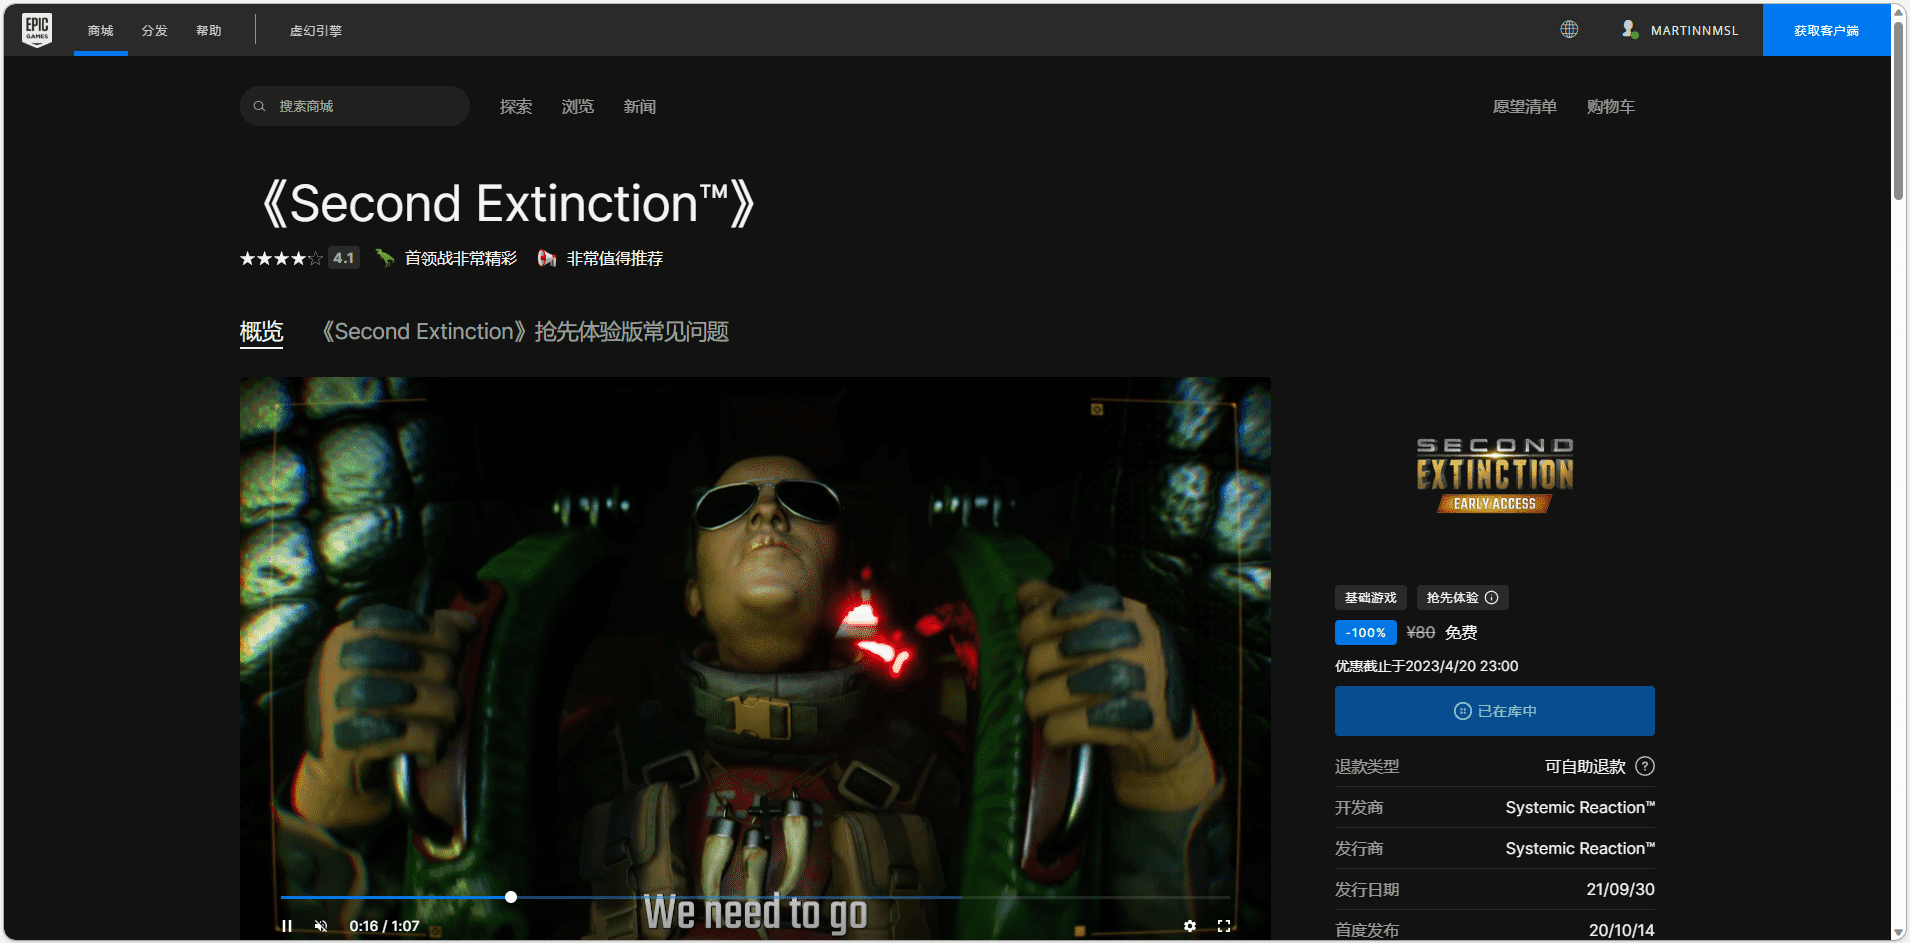Click the Second Extinction logo image
Image resolution: width=1910 pixels, height=943 pixels.
coord(1495,476)
